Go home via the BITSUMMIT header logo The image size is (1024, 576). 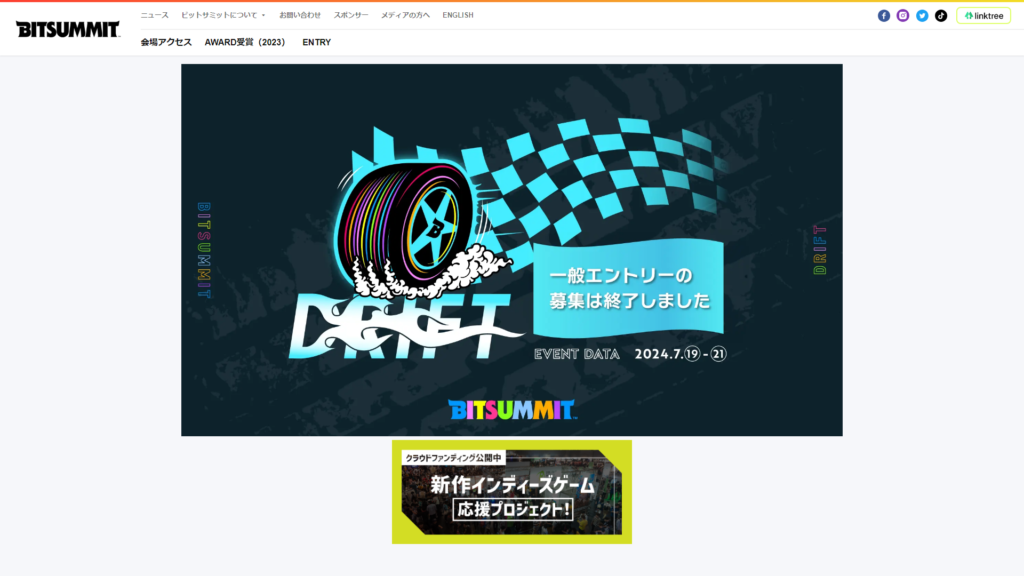coord(68,29)
